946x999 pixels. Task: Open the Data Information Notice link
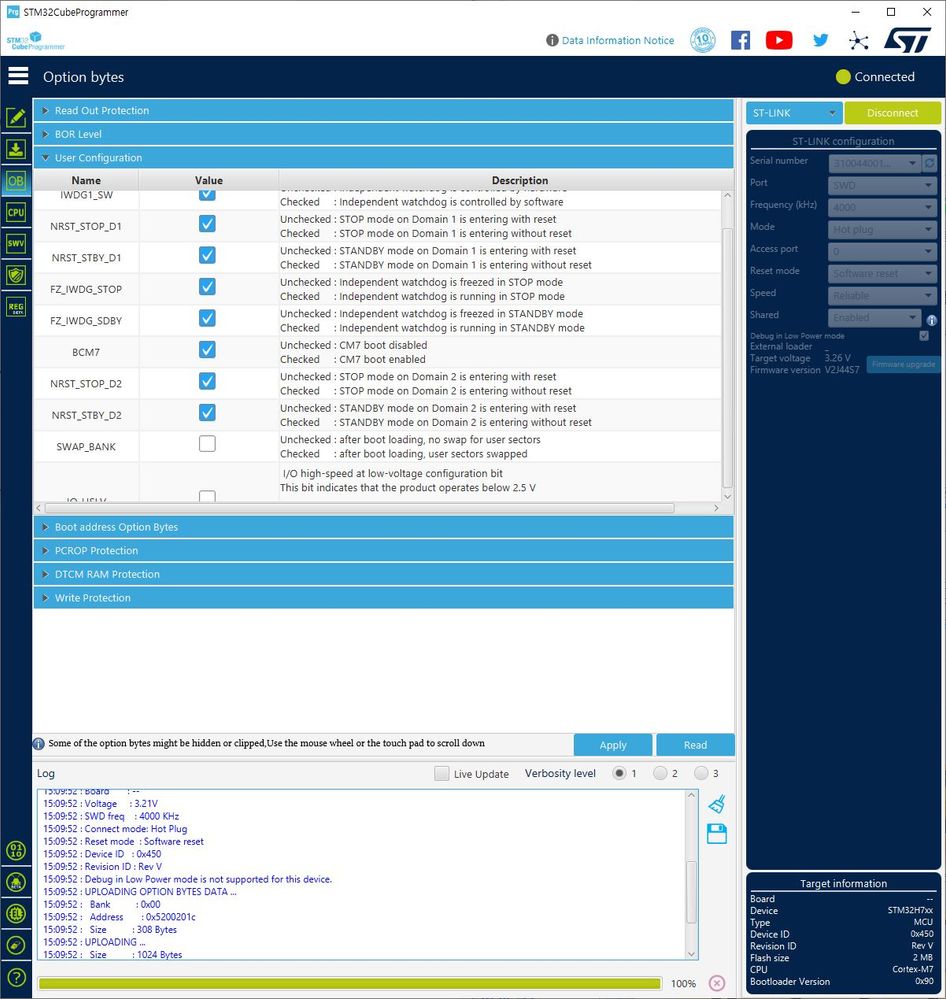[617, 40]
